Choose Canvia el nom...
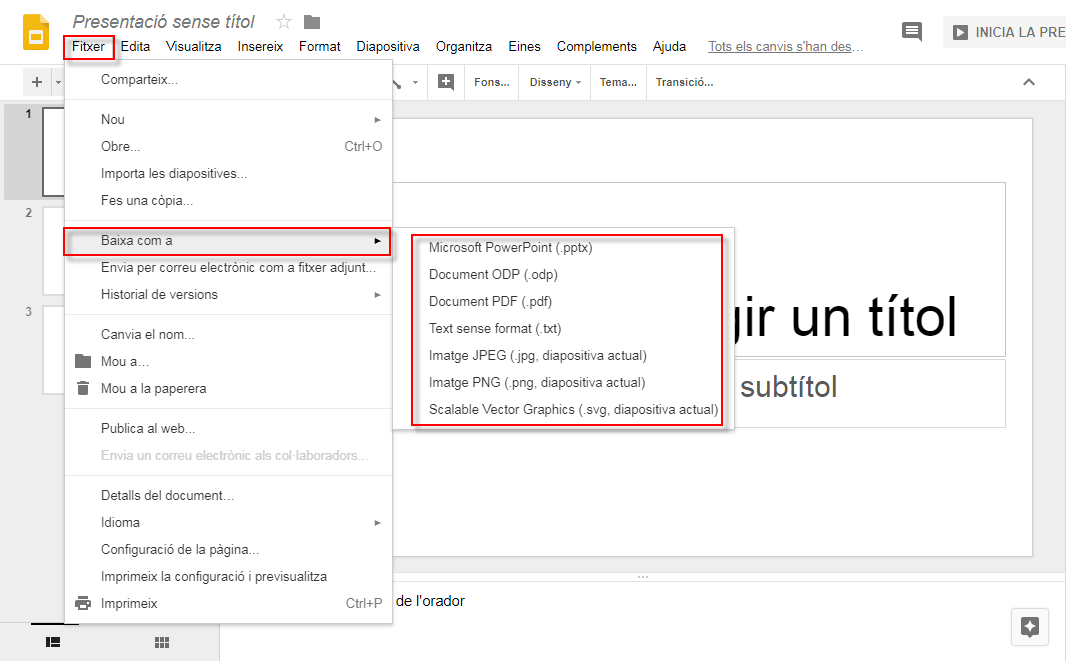The image size is (1066, 661). (x=228, y=334)
